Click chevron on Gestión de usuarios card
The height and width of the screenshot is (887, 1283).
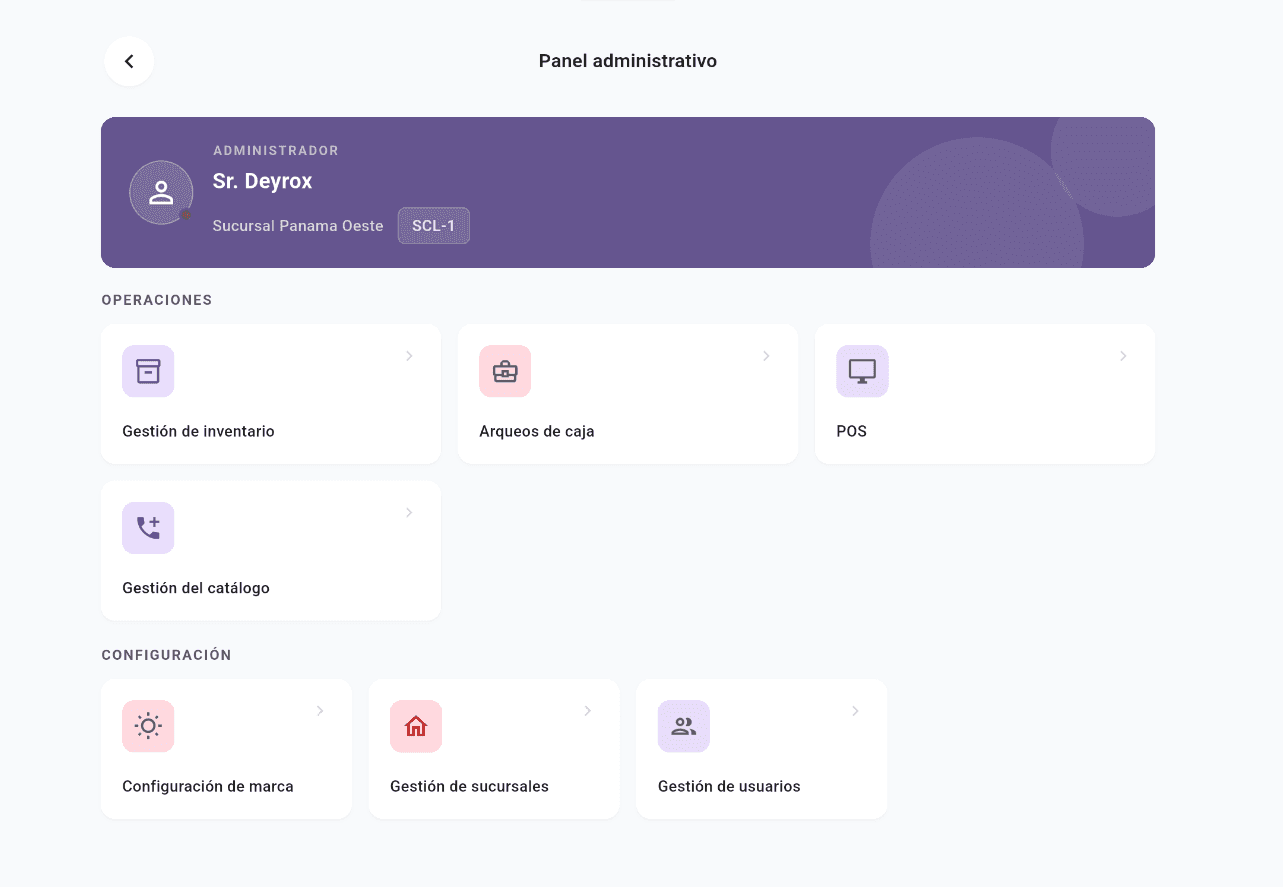(856, 711)
